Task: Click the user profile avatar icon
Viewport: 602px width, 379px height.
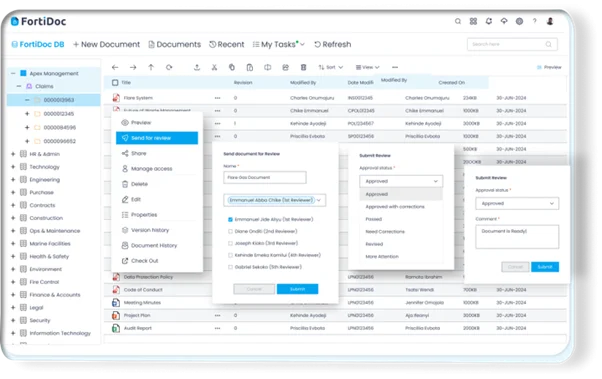Action: 550,22
